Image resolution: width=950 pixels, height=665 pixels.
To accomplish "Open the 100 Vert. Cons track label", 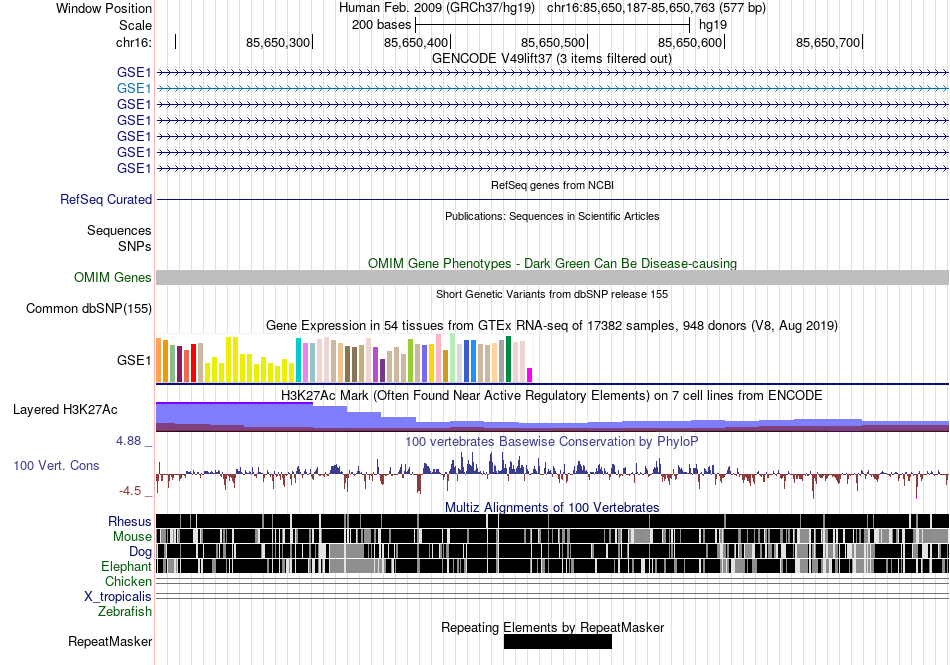I will (56, 465).
